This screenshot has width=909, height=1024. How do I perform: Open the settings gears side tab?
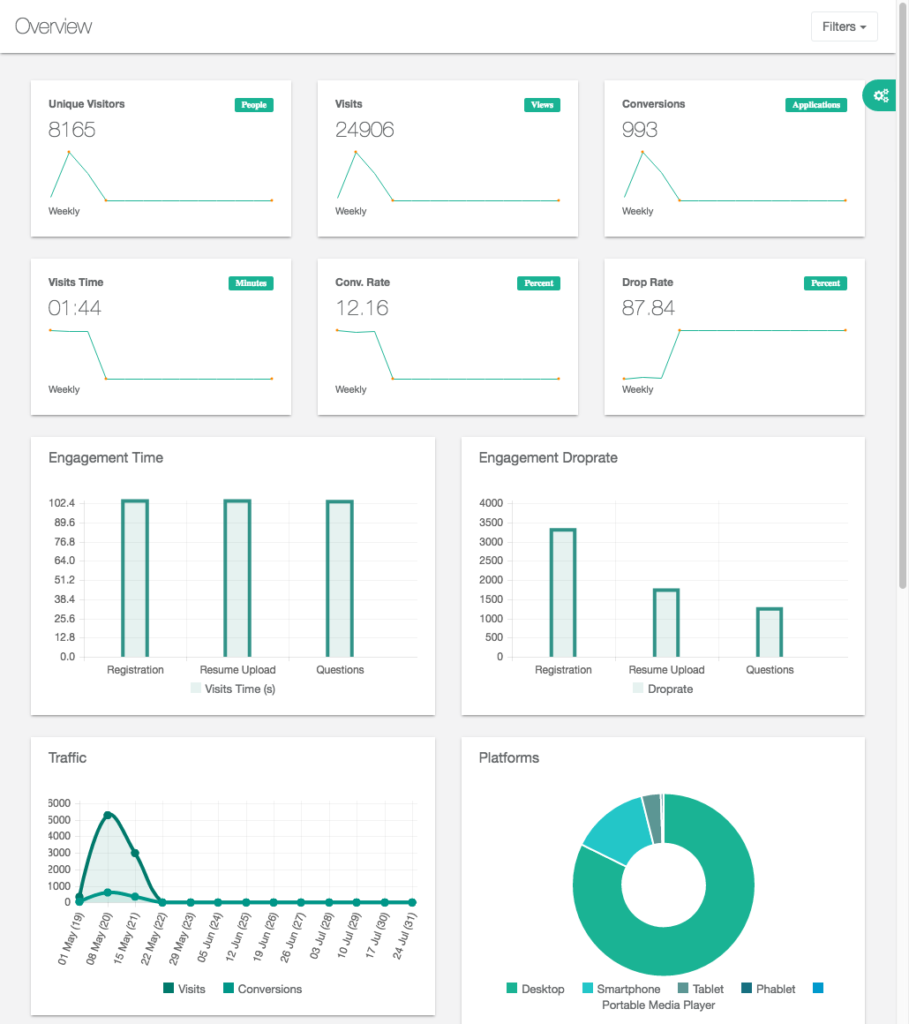[880, 96]
